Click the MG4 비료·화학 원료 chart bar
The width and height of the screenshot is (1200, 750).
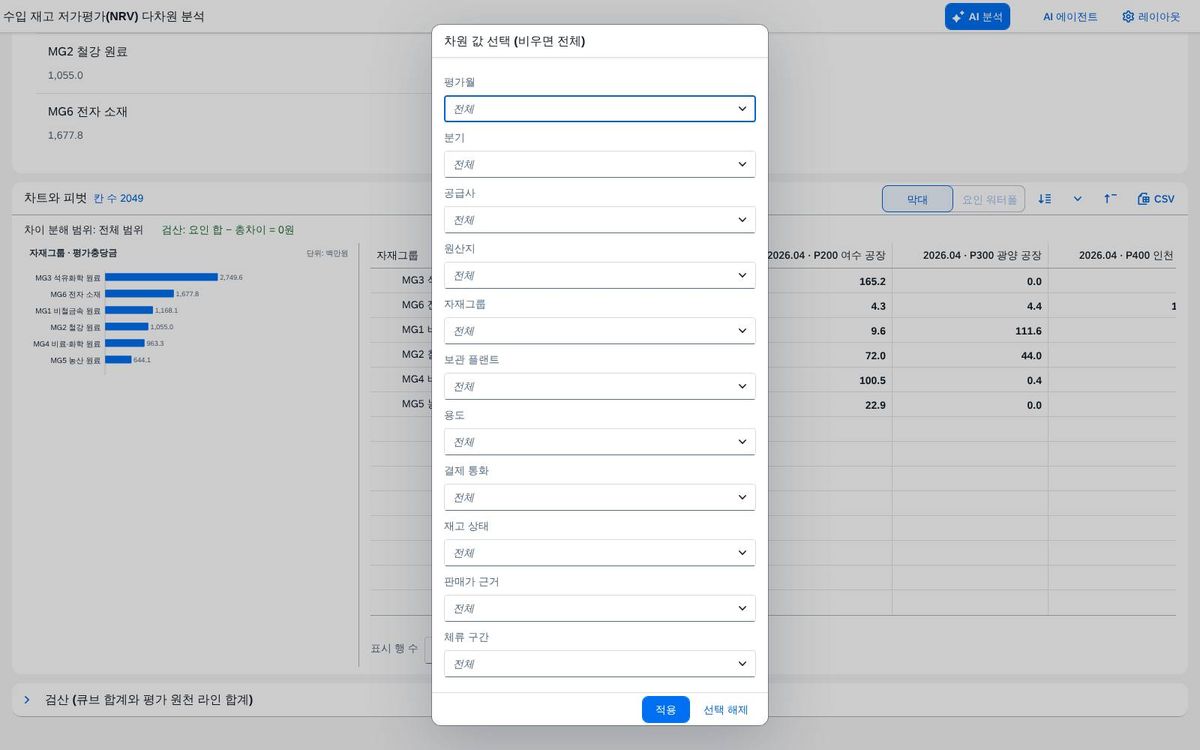[x=125, y=343]
